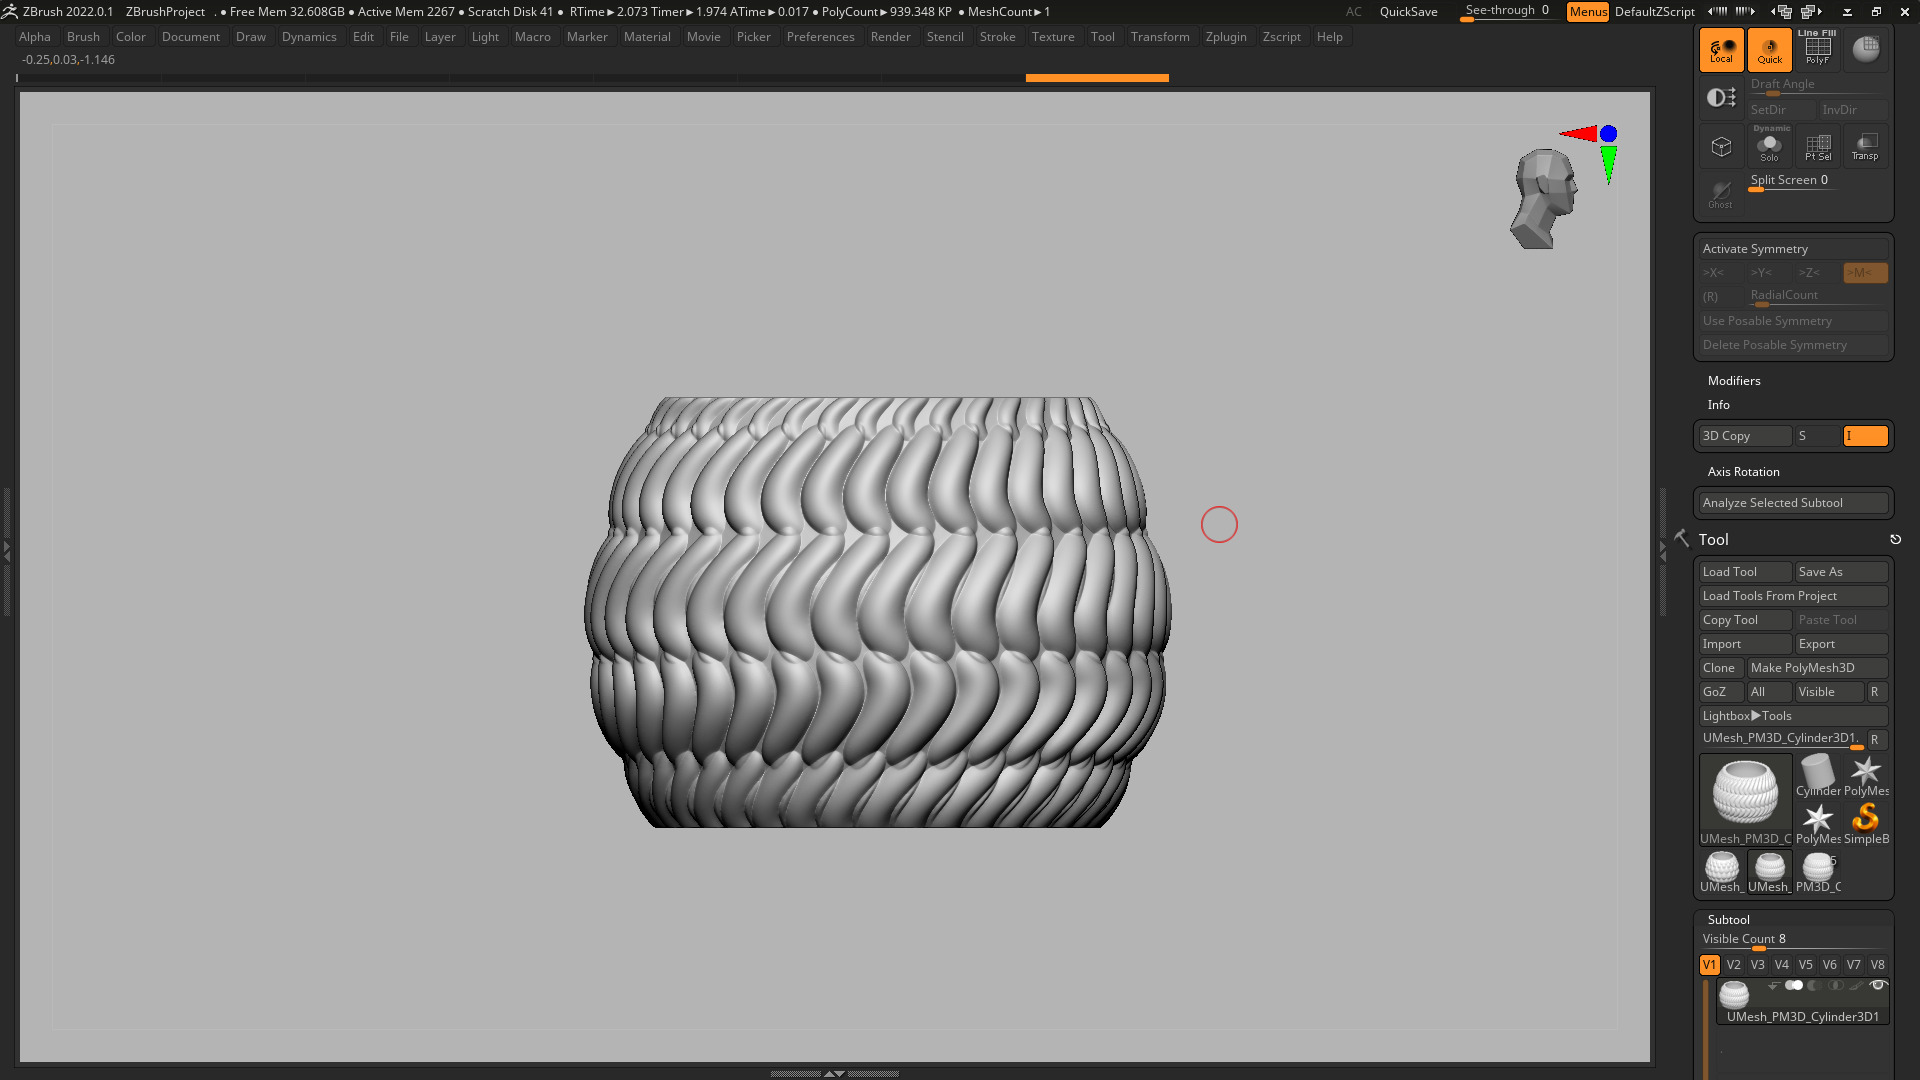
Task: Open the Render menu
Action: tap(890, 37)
